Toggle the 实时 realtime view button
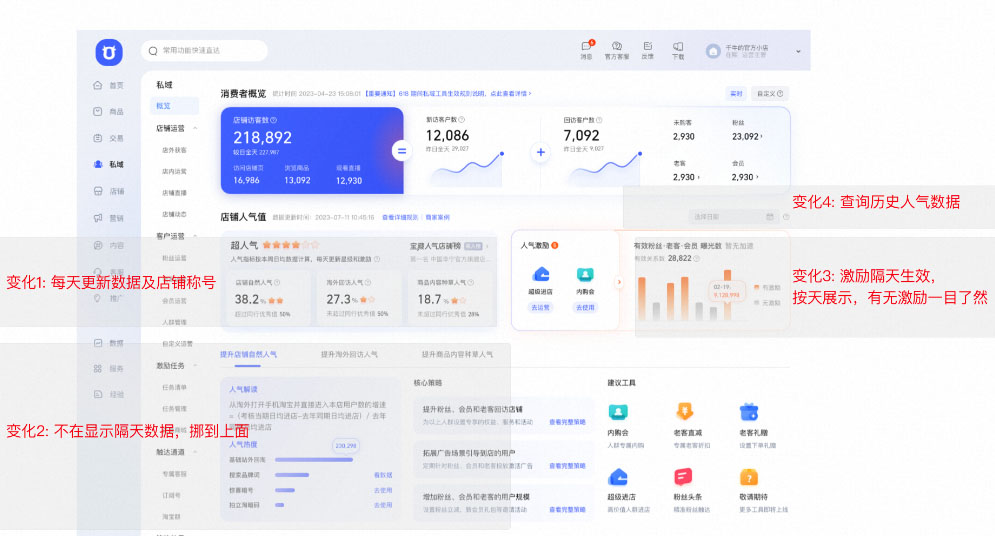Image resolution: width=995 pixels, height=536 pixels. pyautogui.click(x=736, y=94)
